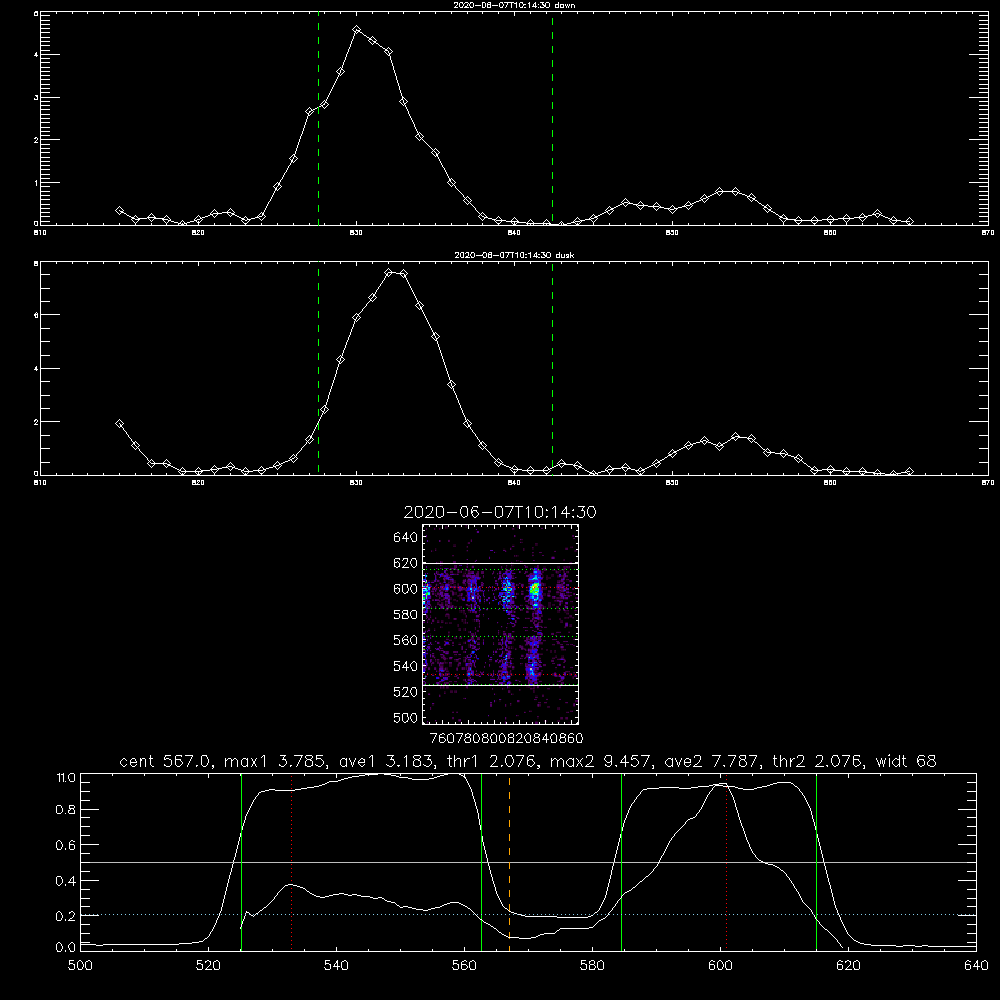The image size is (1000, 1000).
Task: Click the dotted cyan 0.2 threshold line in bottom plot
Action: point(529,915)
